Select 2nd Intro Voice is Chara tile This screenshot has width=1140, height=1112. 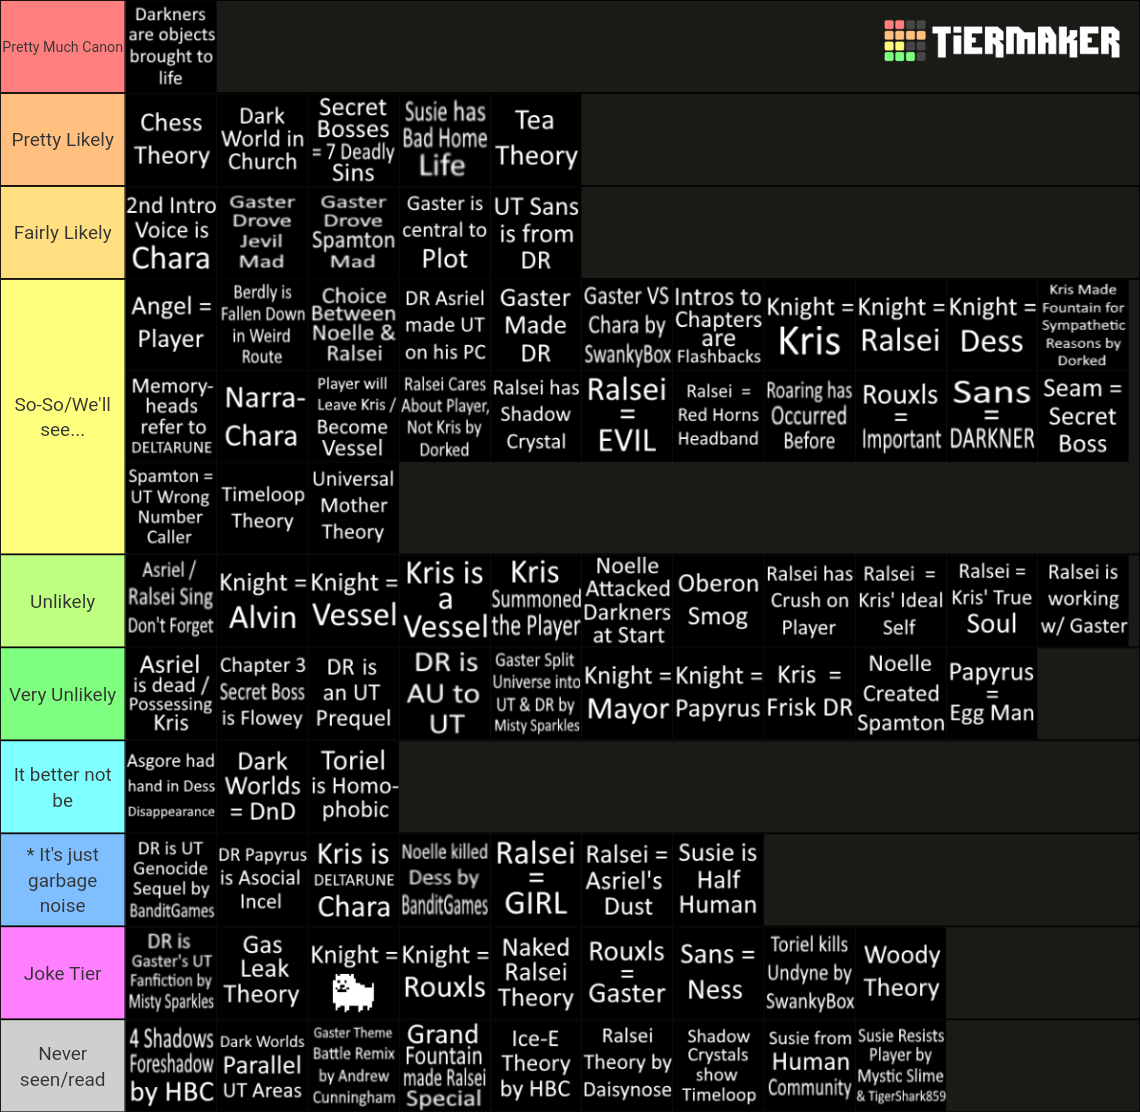[x=171, y=233]
